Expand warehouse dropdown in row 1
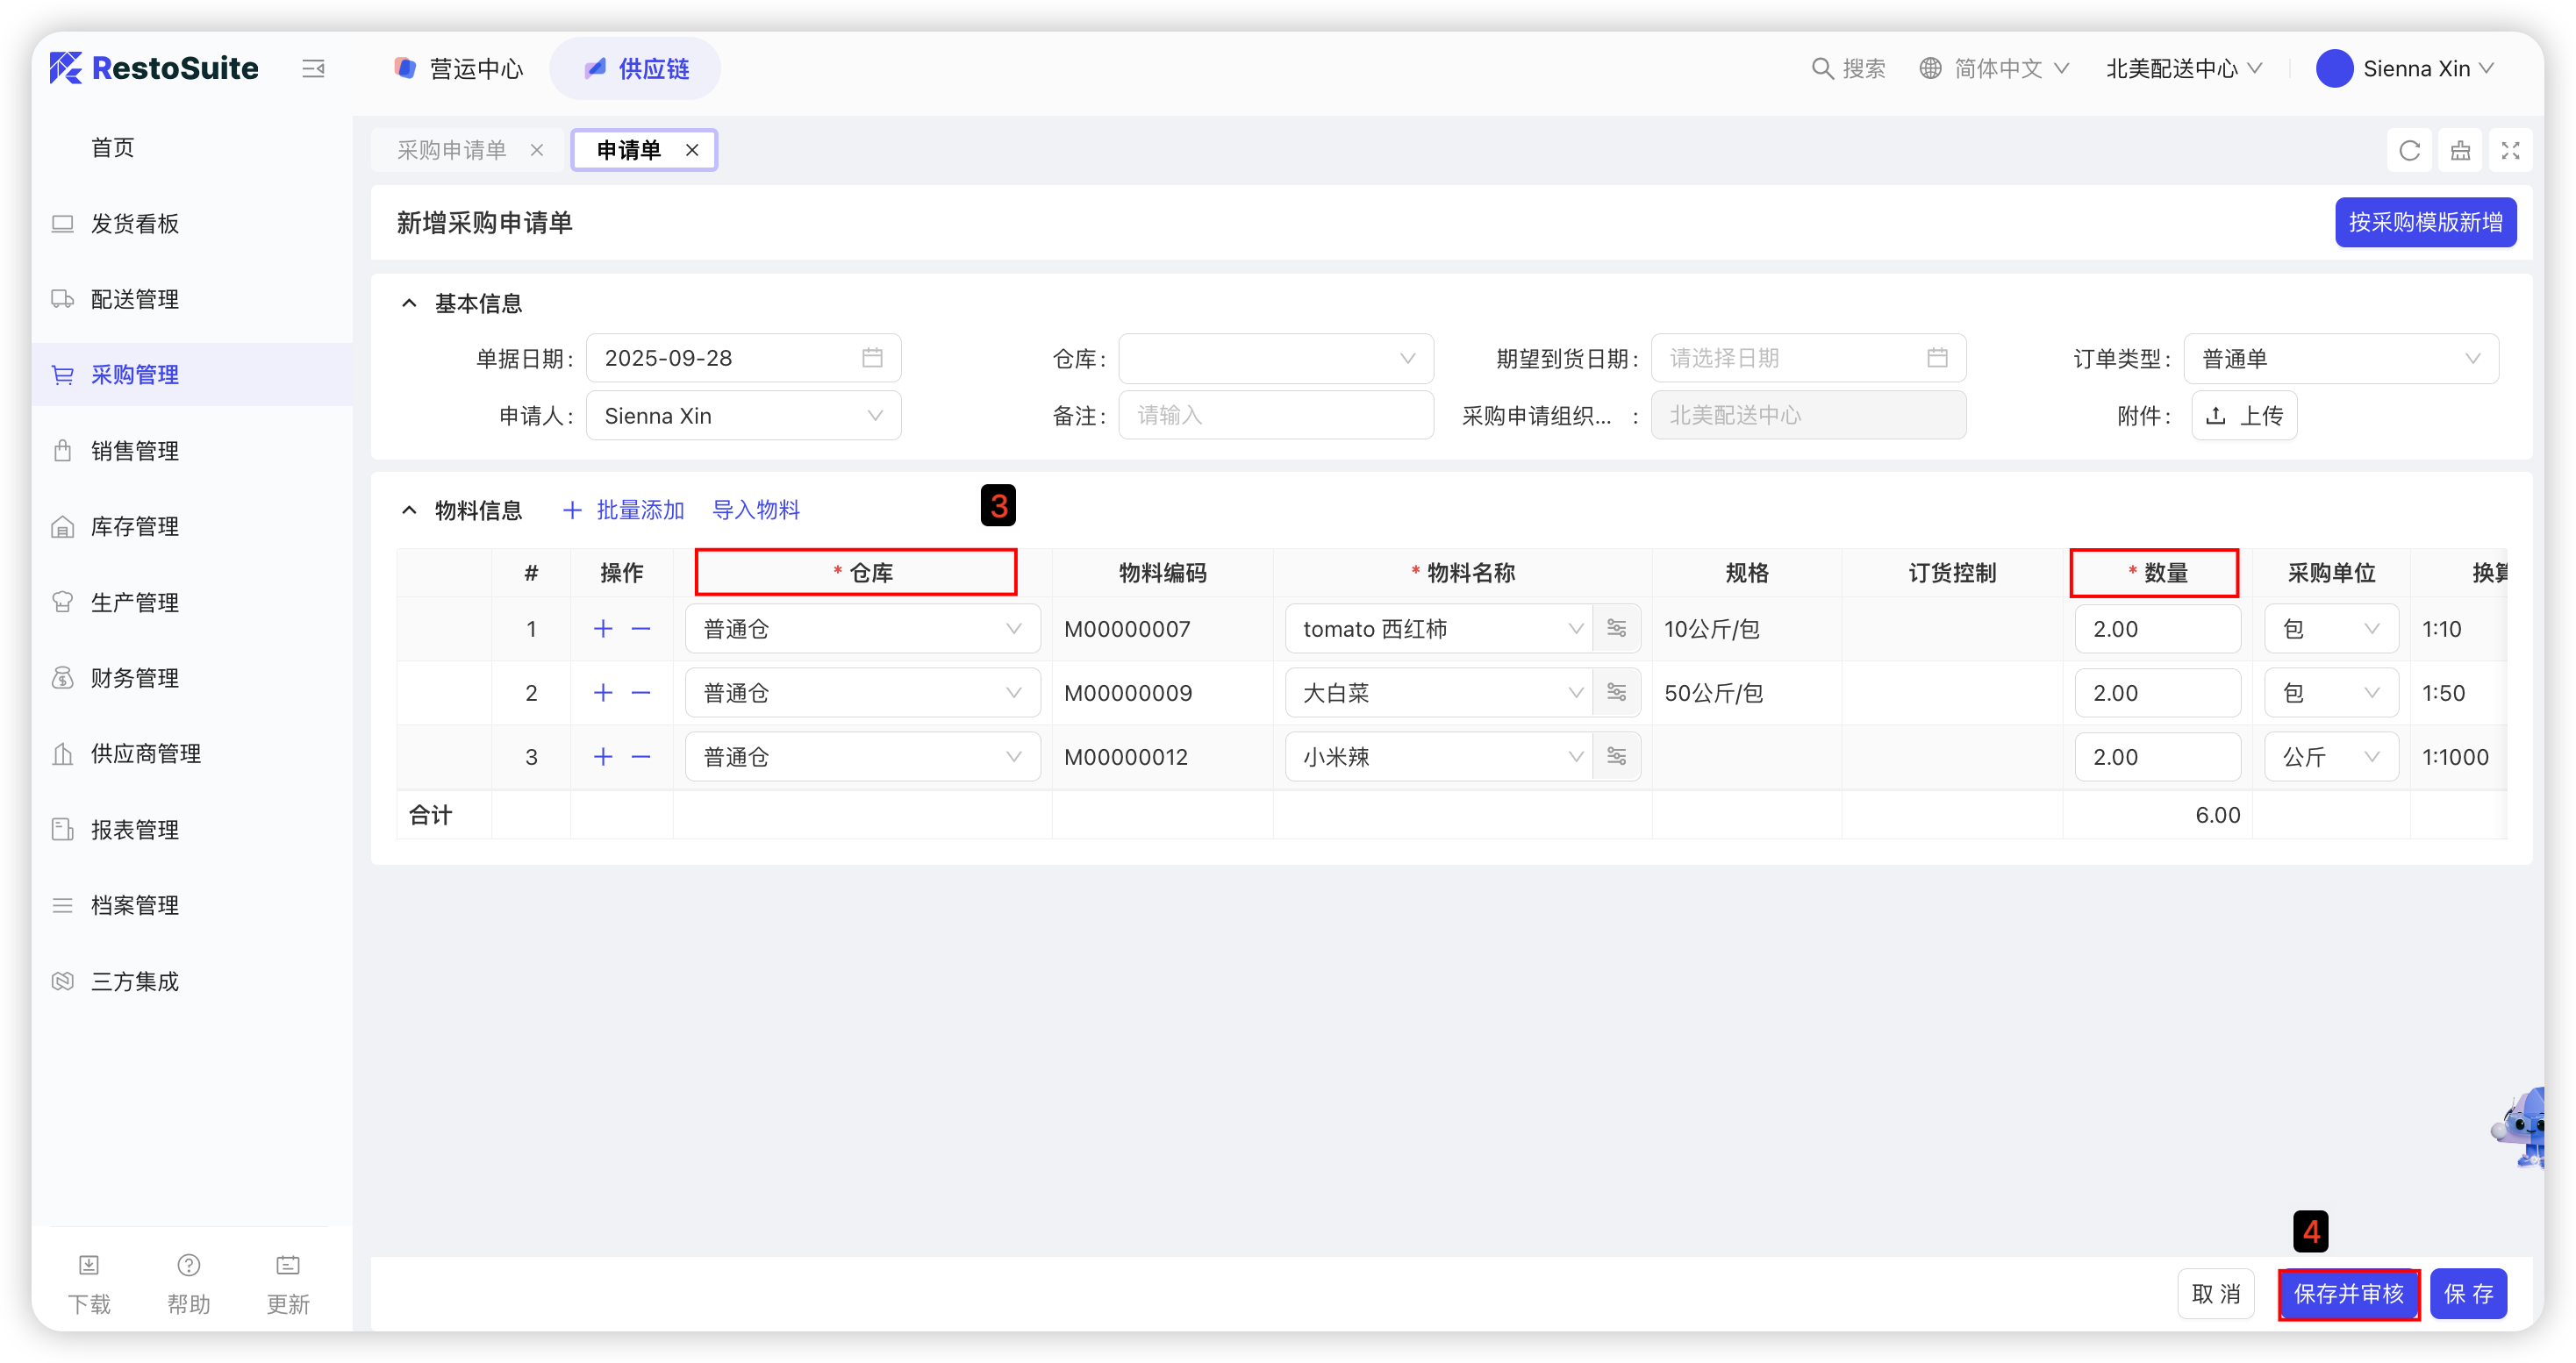This screenshot has height=1363, width=2576. pyautogui.click(x=862, y=629)
